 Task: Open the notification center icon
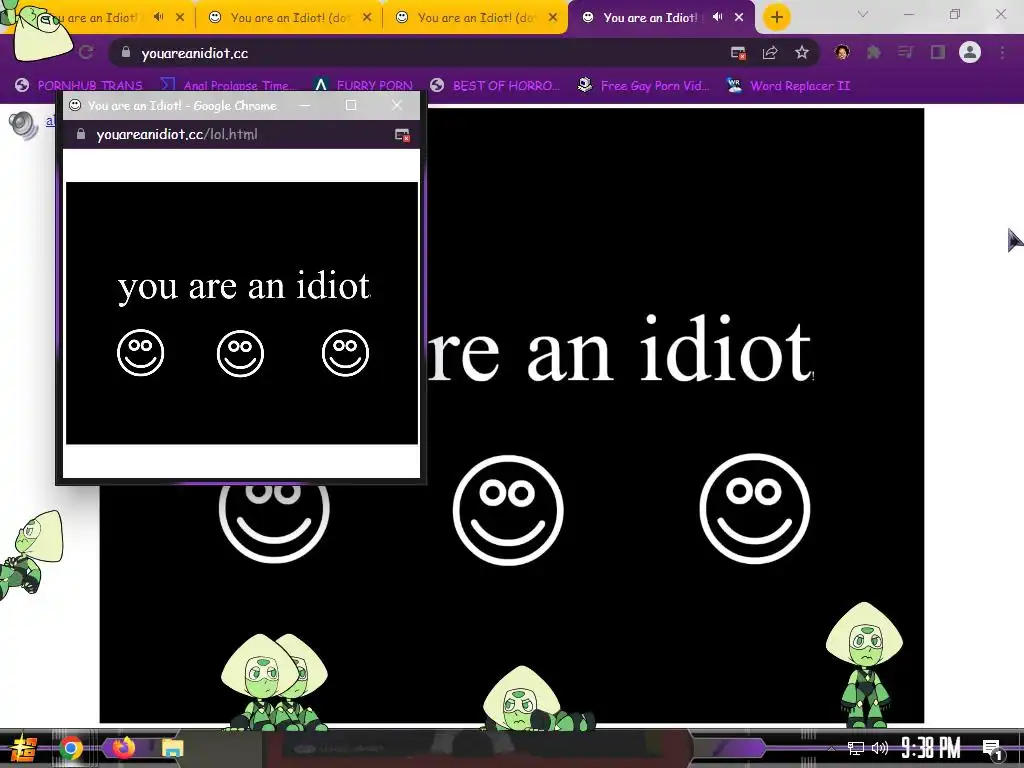pos(992,750)
